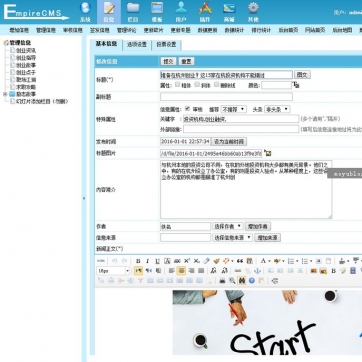The width and height of the screenshot is (362, 362).
Task: Open the 商城 (Shop) icon
Action: (x=229, y=8)
